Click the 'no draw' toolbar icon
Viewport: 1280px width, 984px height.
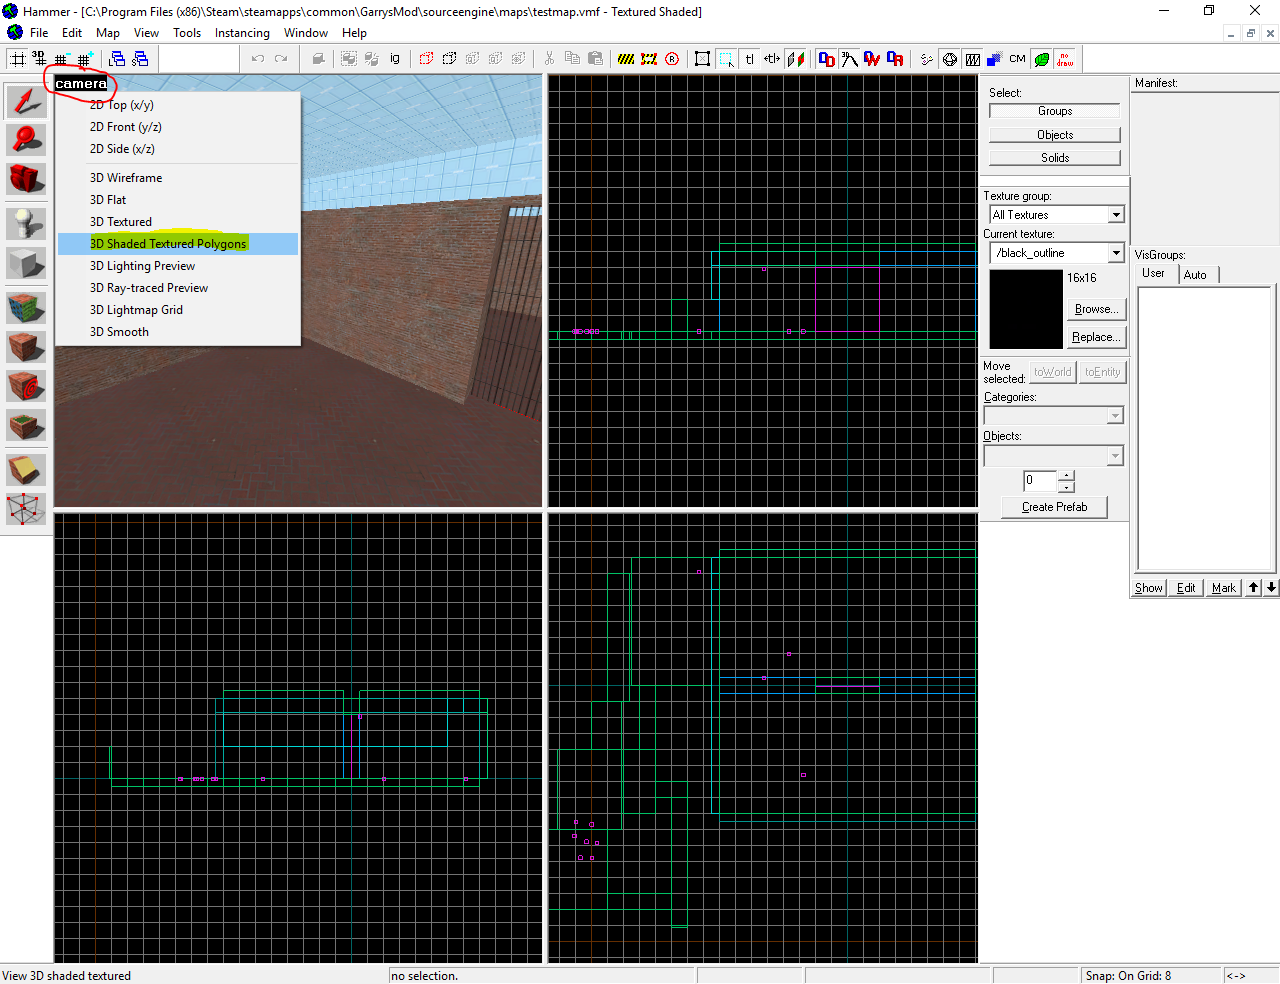pos(1065,59)
